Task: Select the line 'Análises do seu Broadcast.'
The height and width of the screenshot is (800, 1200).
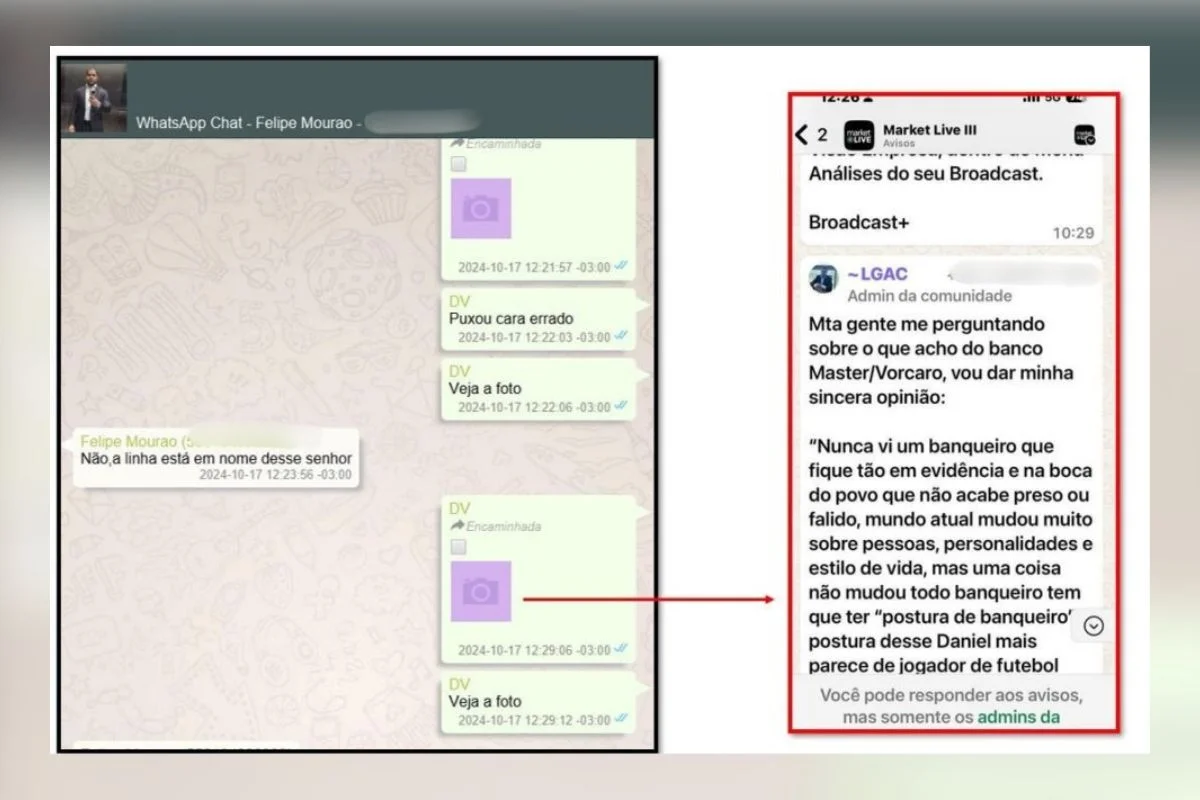Action: [926, 173]
